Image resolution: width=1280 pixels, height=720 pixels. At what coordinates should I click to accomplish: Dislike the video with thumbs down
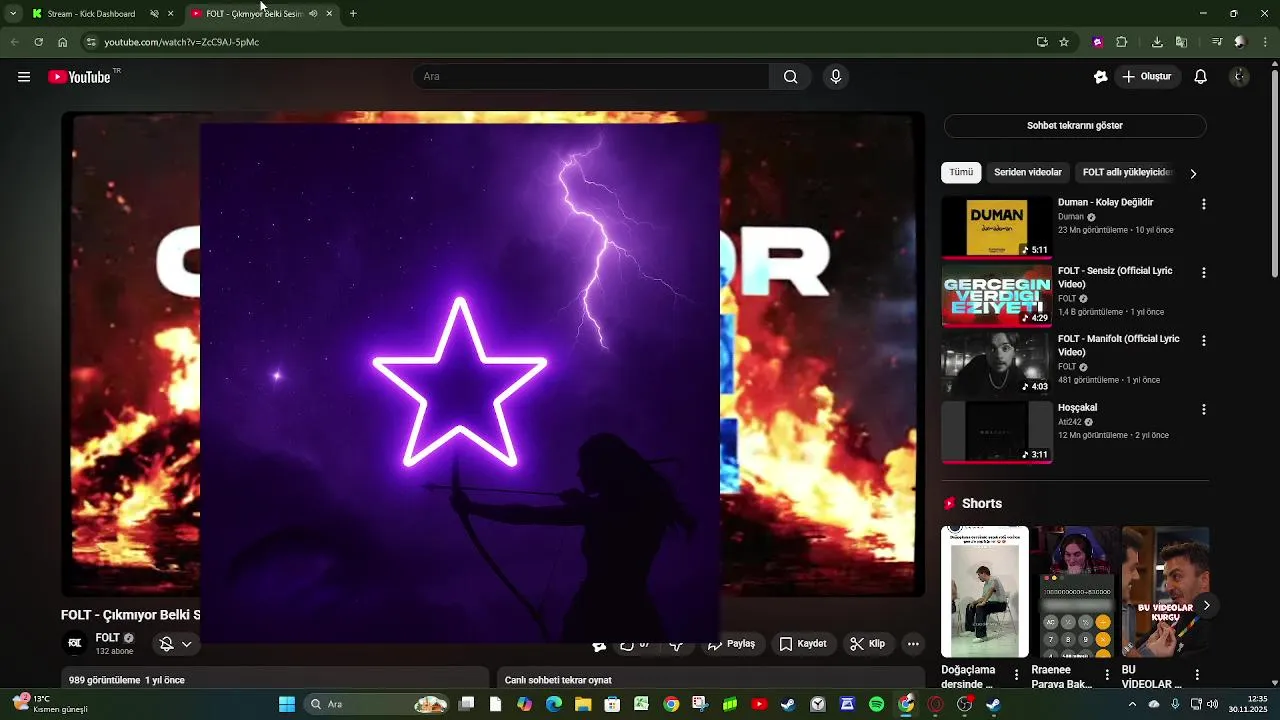(x=676, y=645)
